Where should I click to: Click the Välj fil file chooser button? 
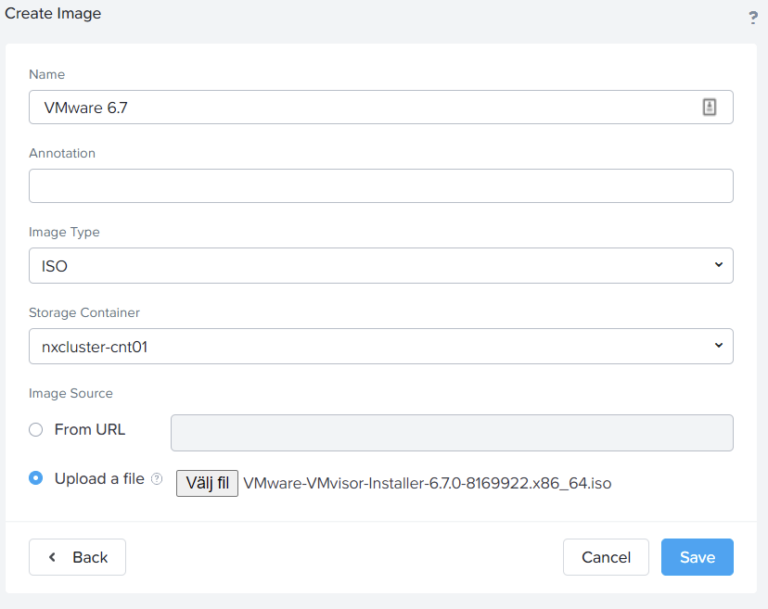[x=207, y=483]
